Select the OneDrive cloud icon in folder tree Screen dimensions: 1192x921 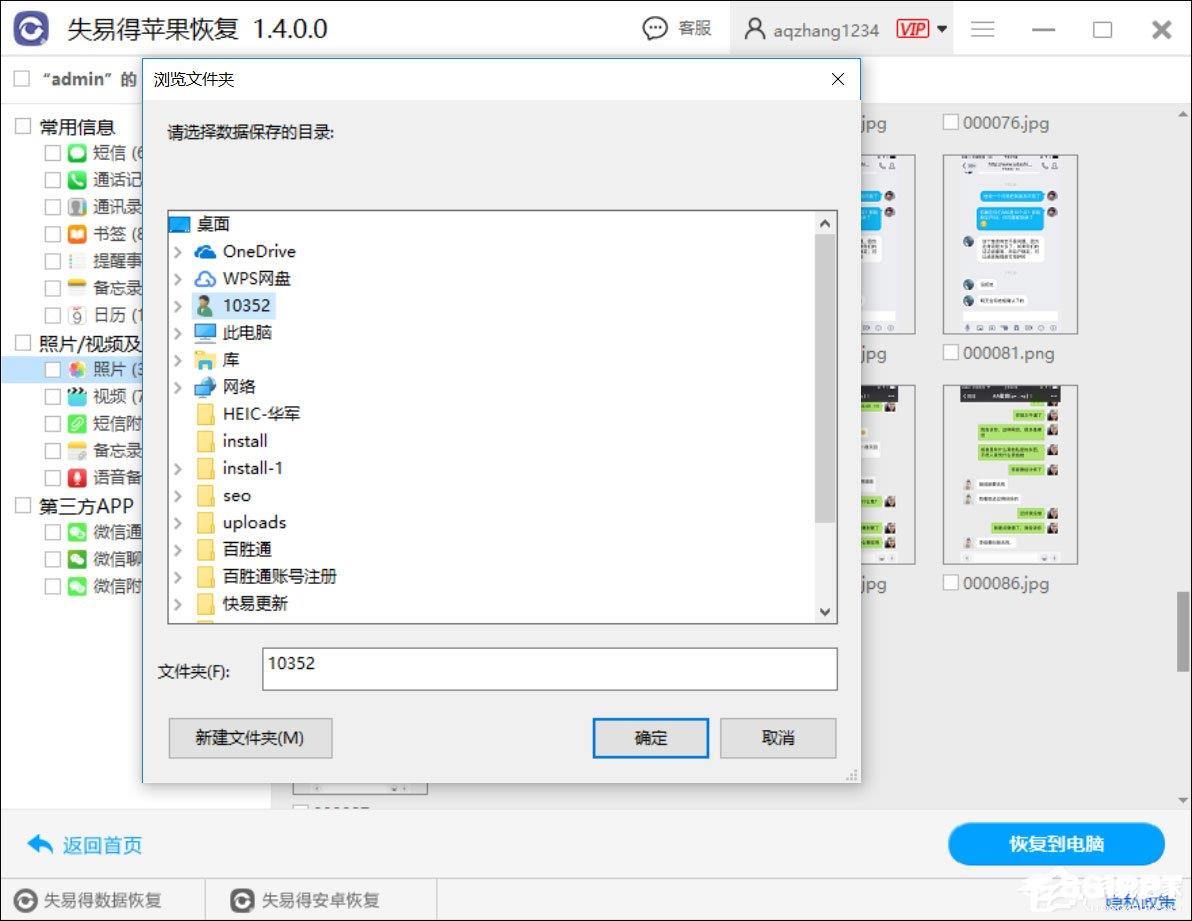pyautogui.click(x=204, y=252)
